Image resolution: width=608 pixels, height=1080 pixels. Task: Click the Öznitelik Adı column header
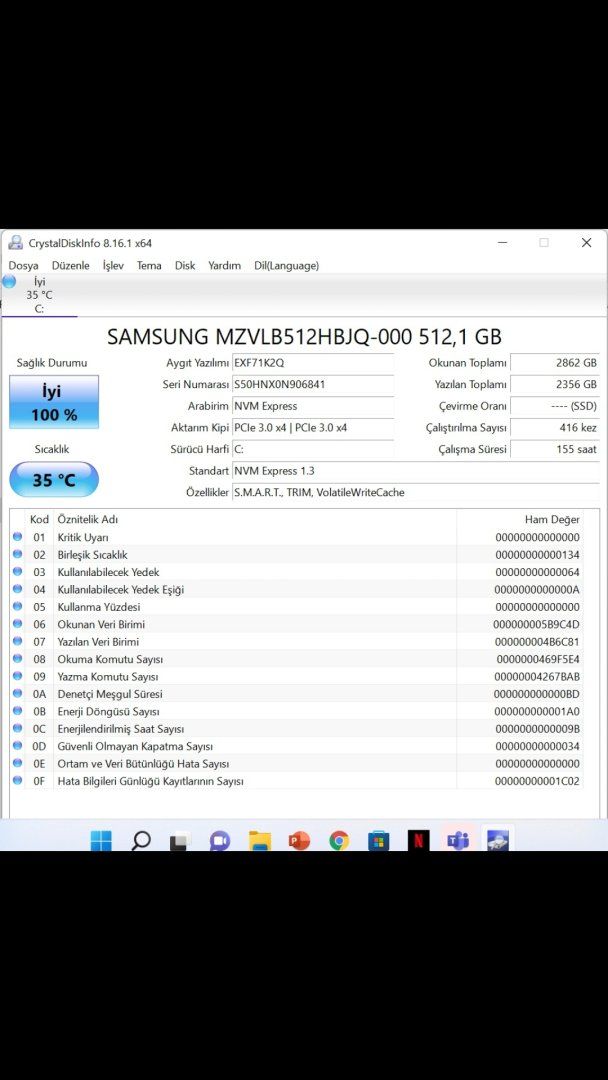pyautogui.click(x=255, y=519)
